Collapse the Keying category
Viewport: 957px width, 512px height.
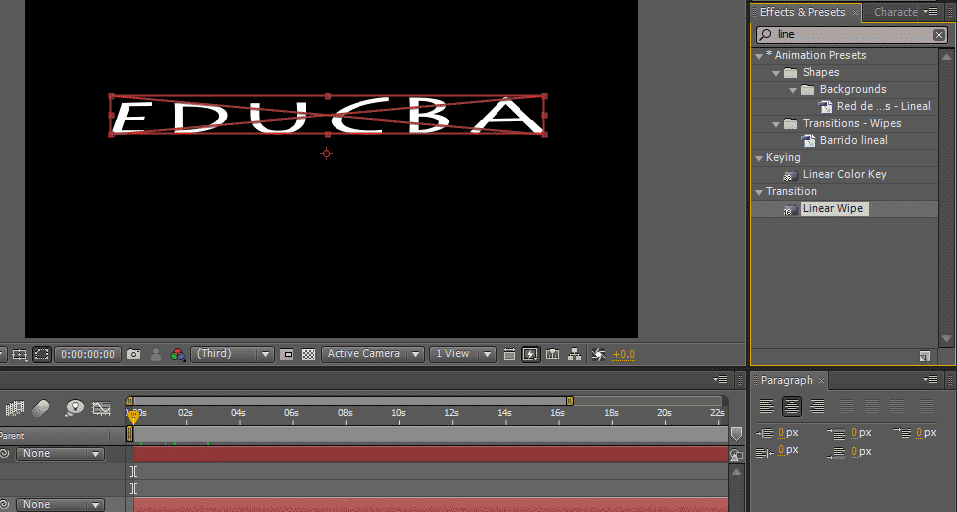(x=759, y=158)
